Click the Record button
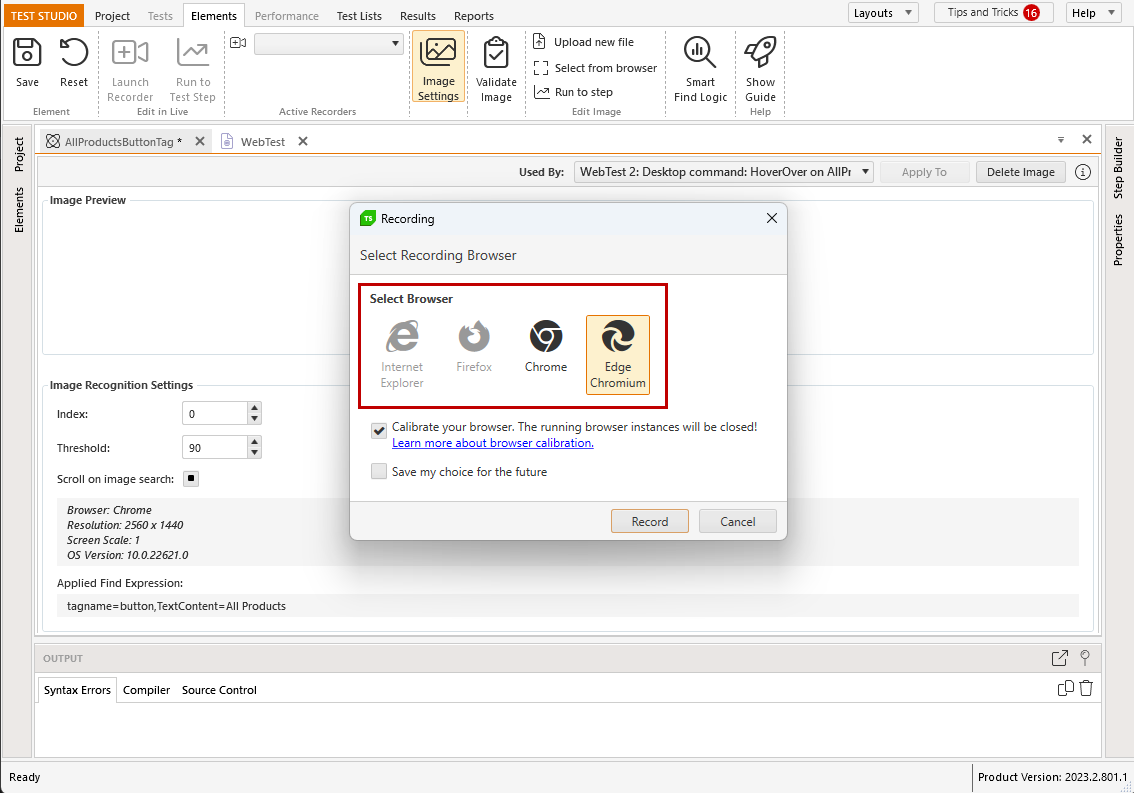Image resolution: width=1134 pixels, height=793 pixels. 649,521
